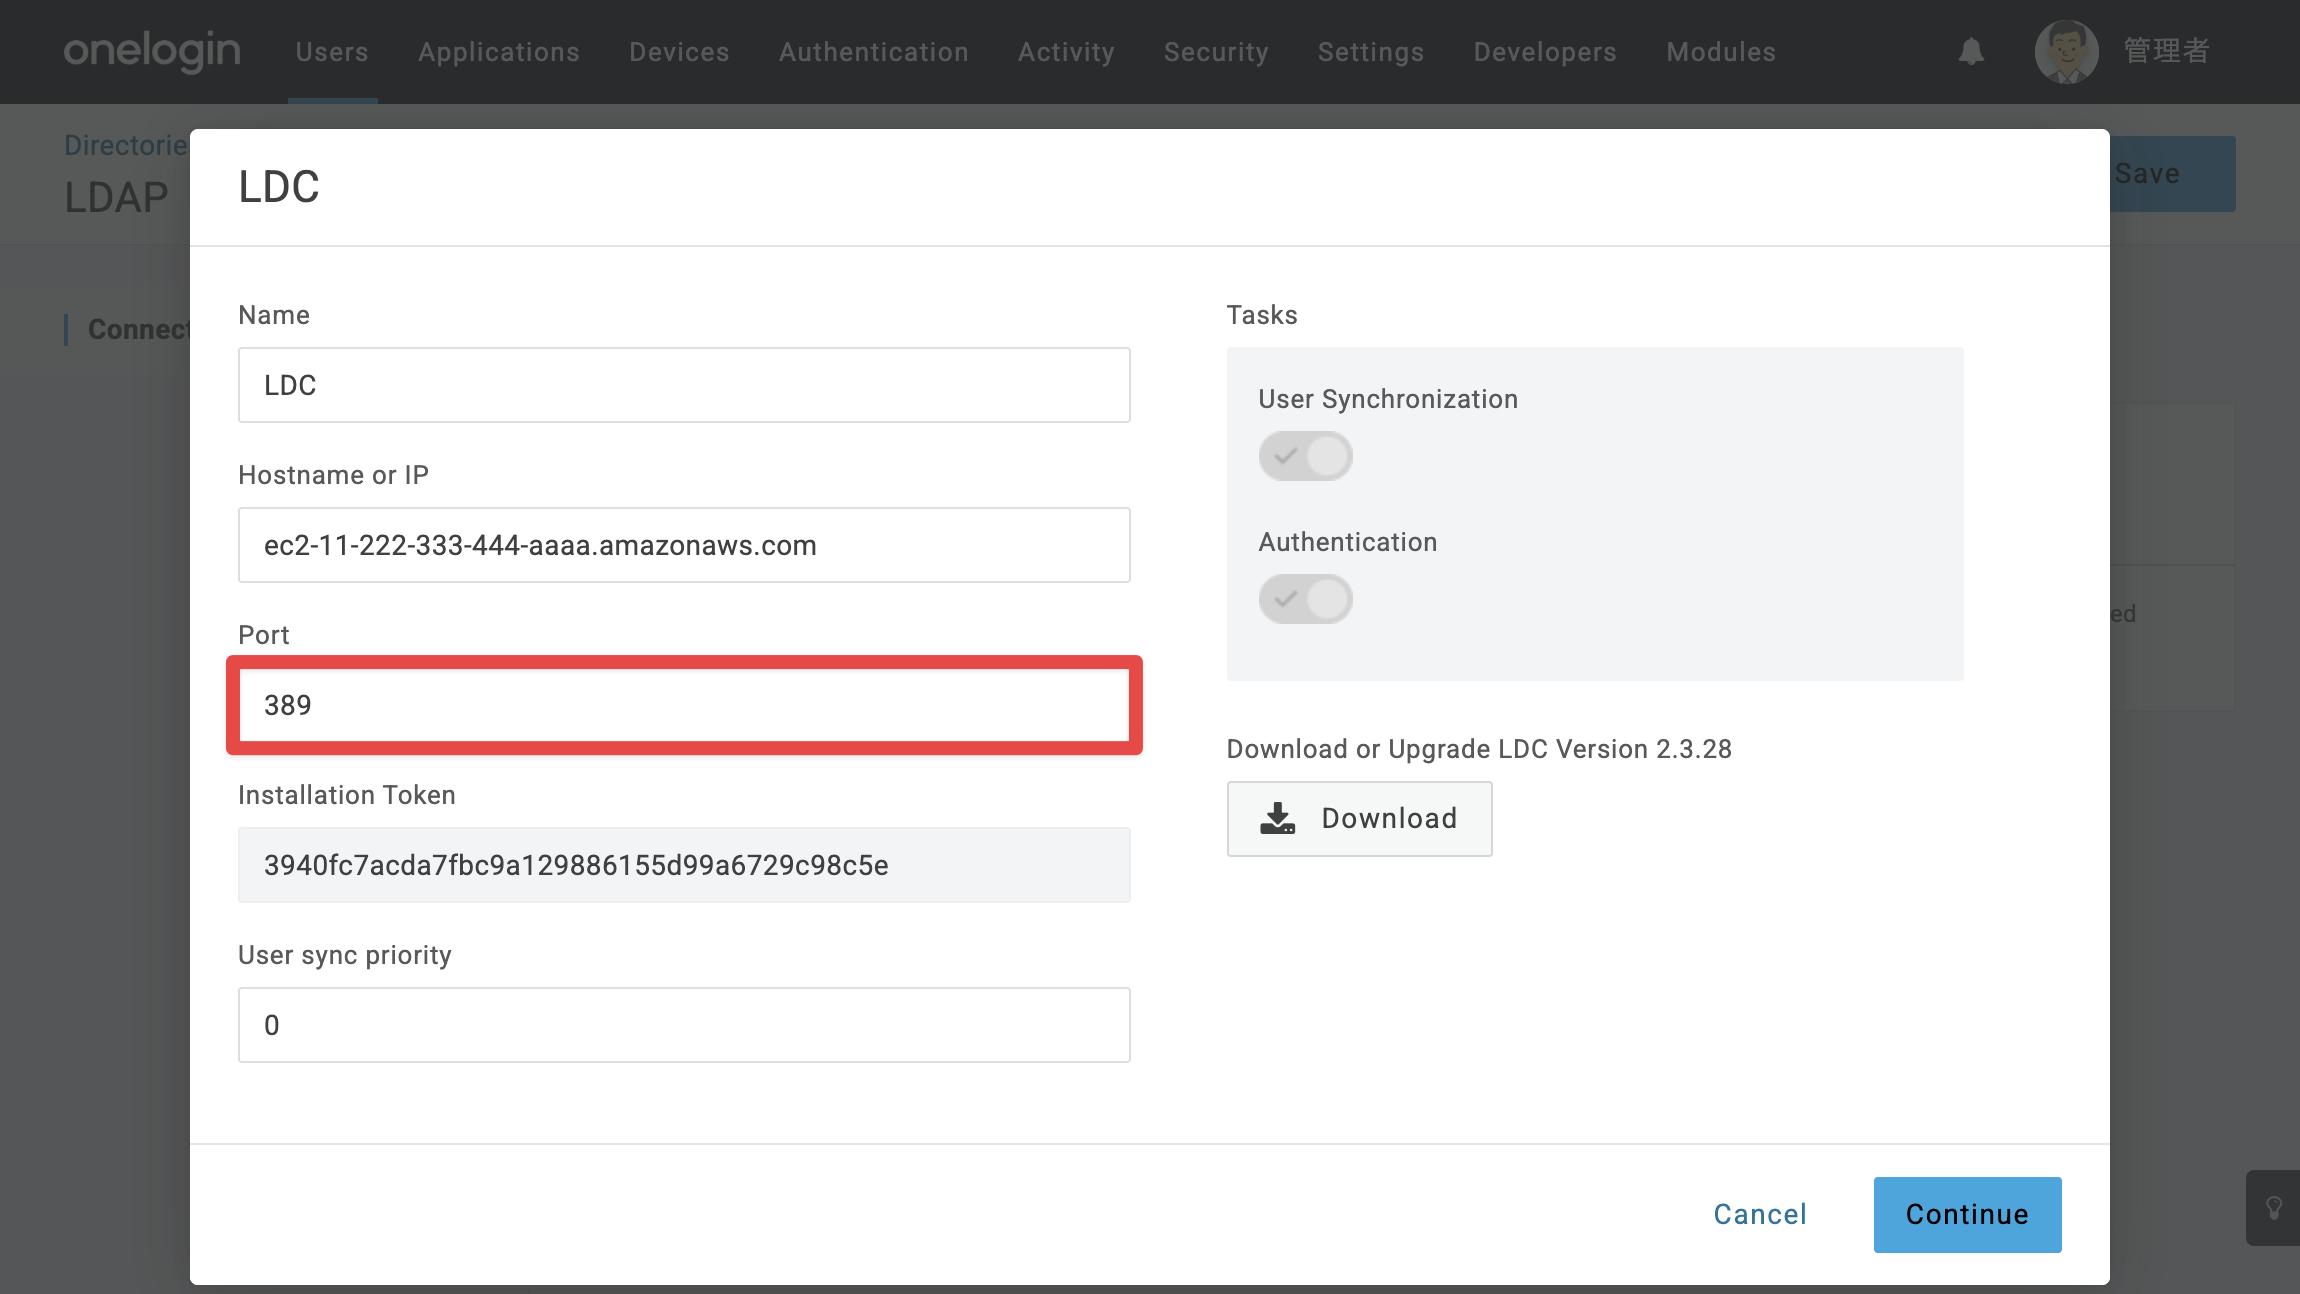This screenshot has height=1294, width=2300.
Task: Select the Connect sidebar tab
Action: point(138,329)
